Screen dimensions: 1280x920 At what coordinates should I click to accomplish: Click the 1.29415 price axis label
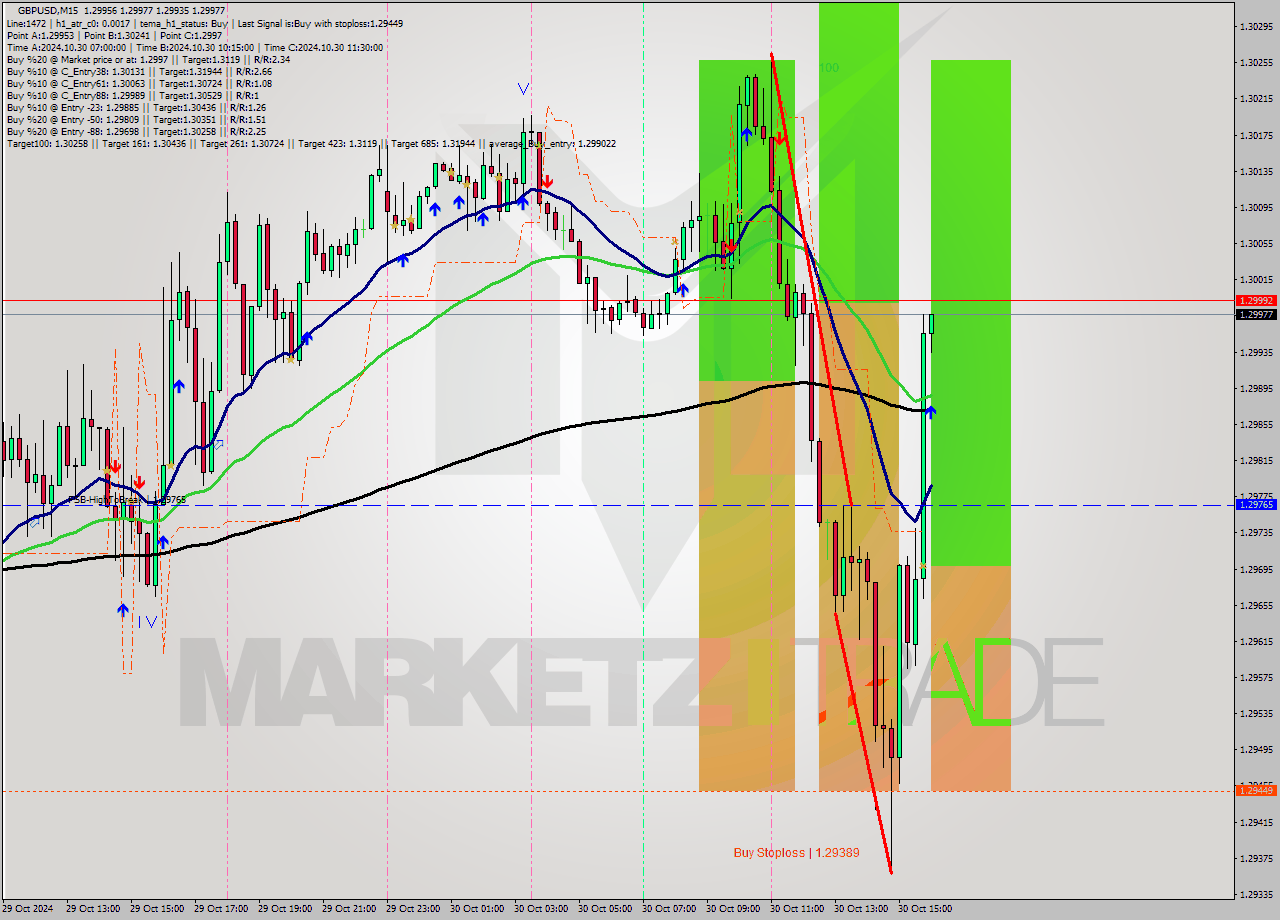pos(1256,822)
